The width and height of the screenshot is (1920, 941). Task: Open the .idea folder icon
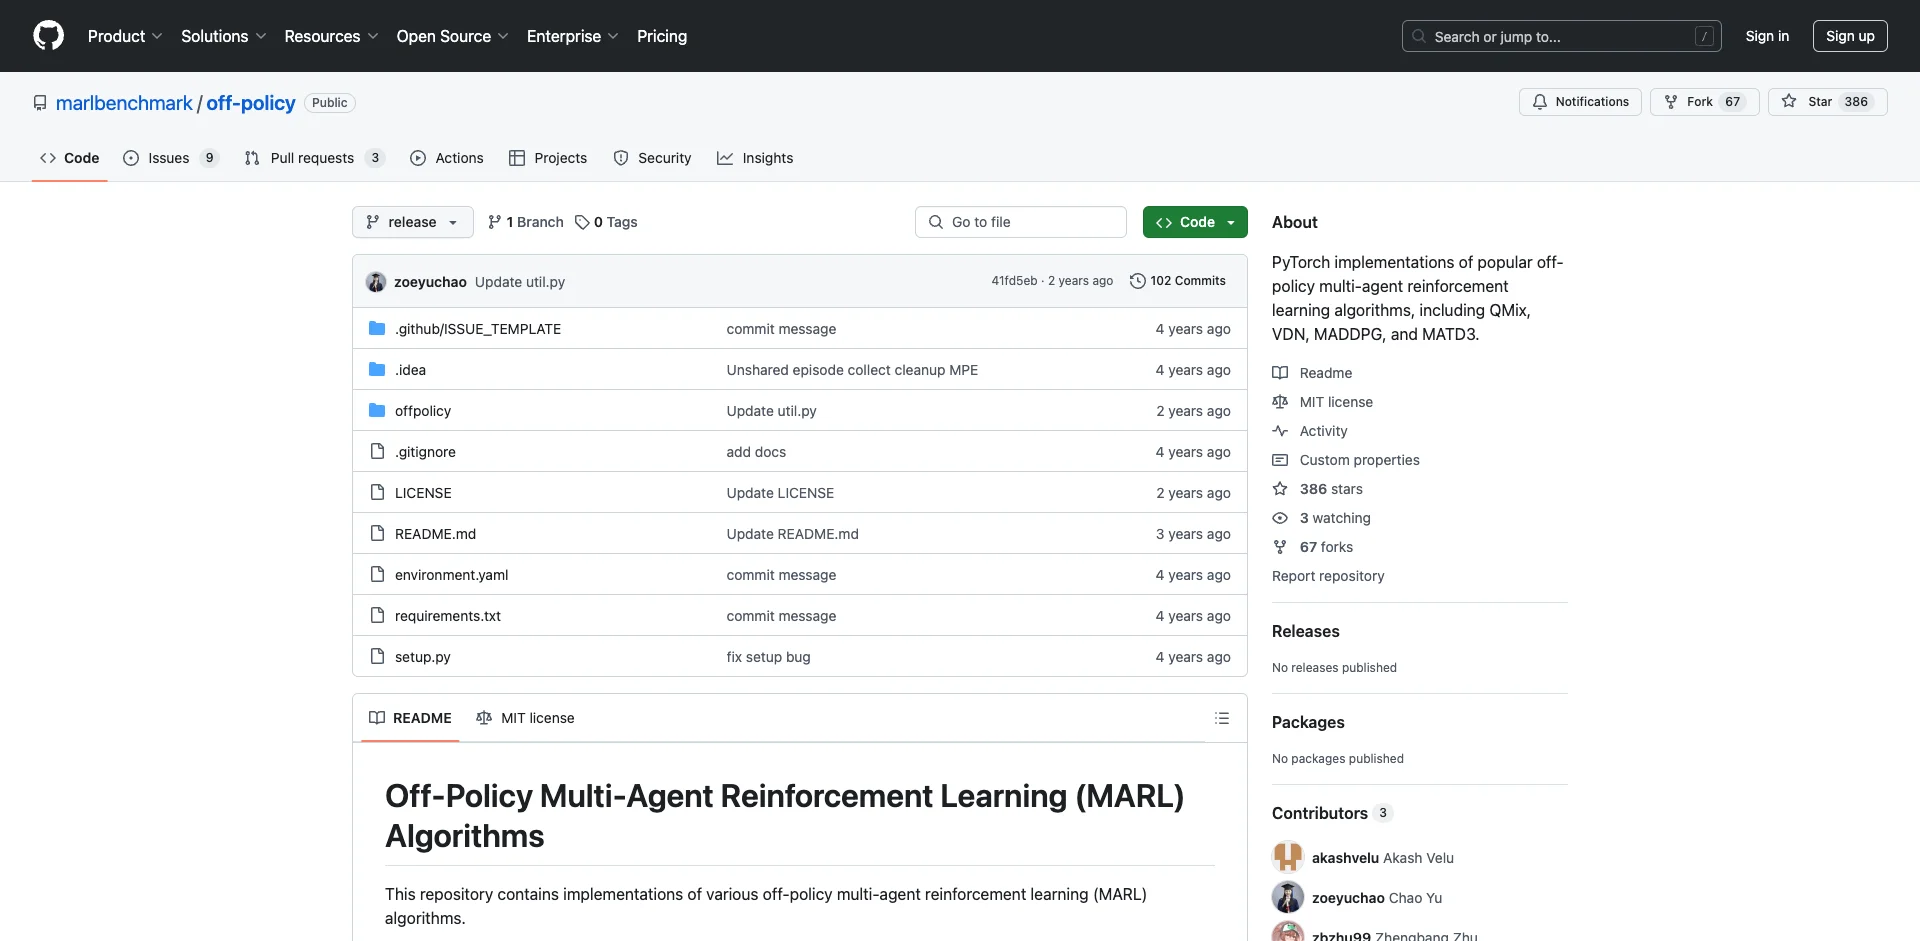pyautogui.click(x=377, y=369)
